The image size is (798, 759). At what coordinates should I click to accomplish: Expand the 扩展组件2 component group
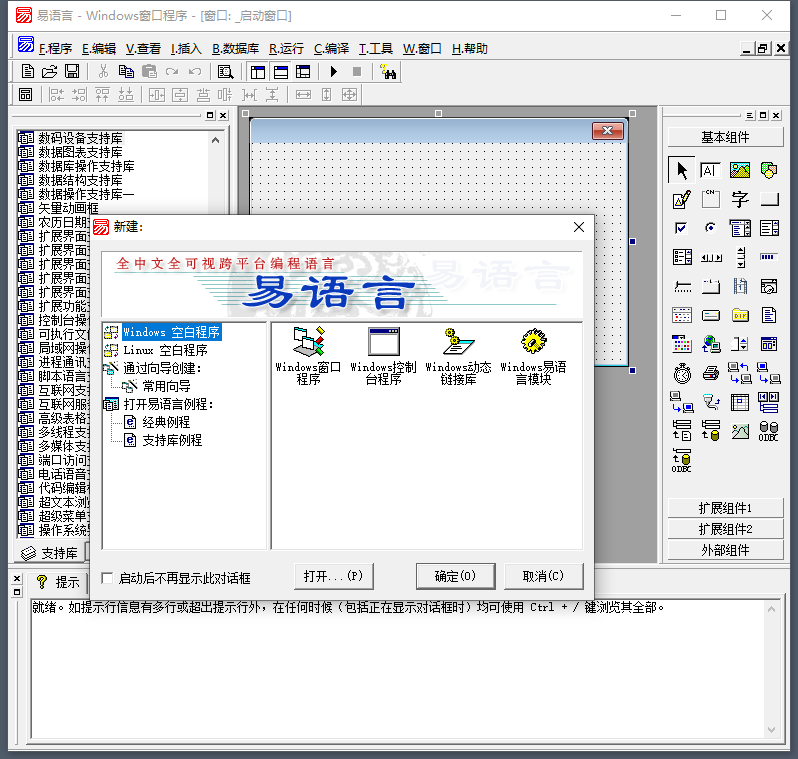coord(725,529)
